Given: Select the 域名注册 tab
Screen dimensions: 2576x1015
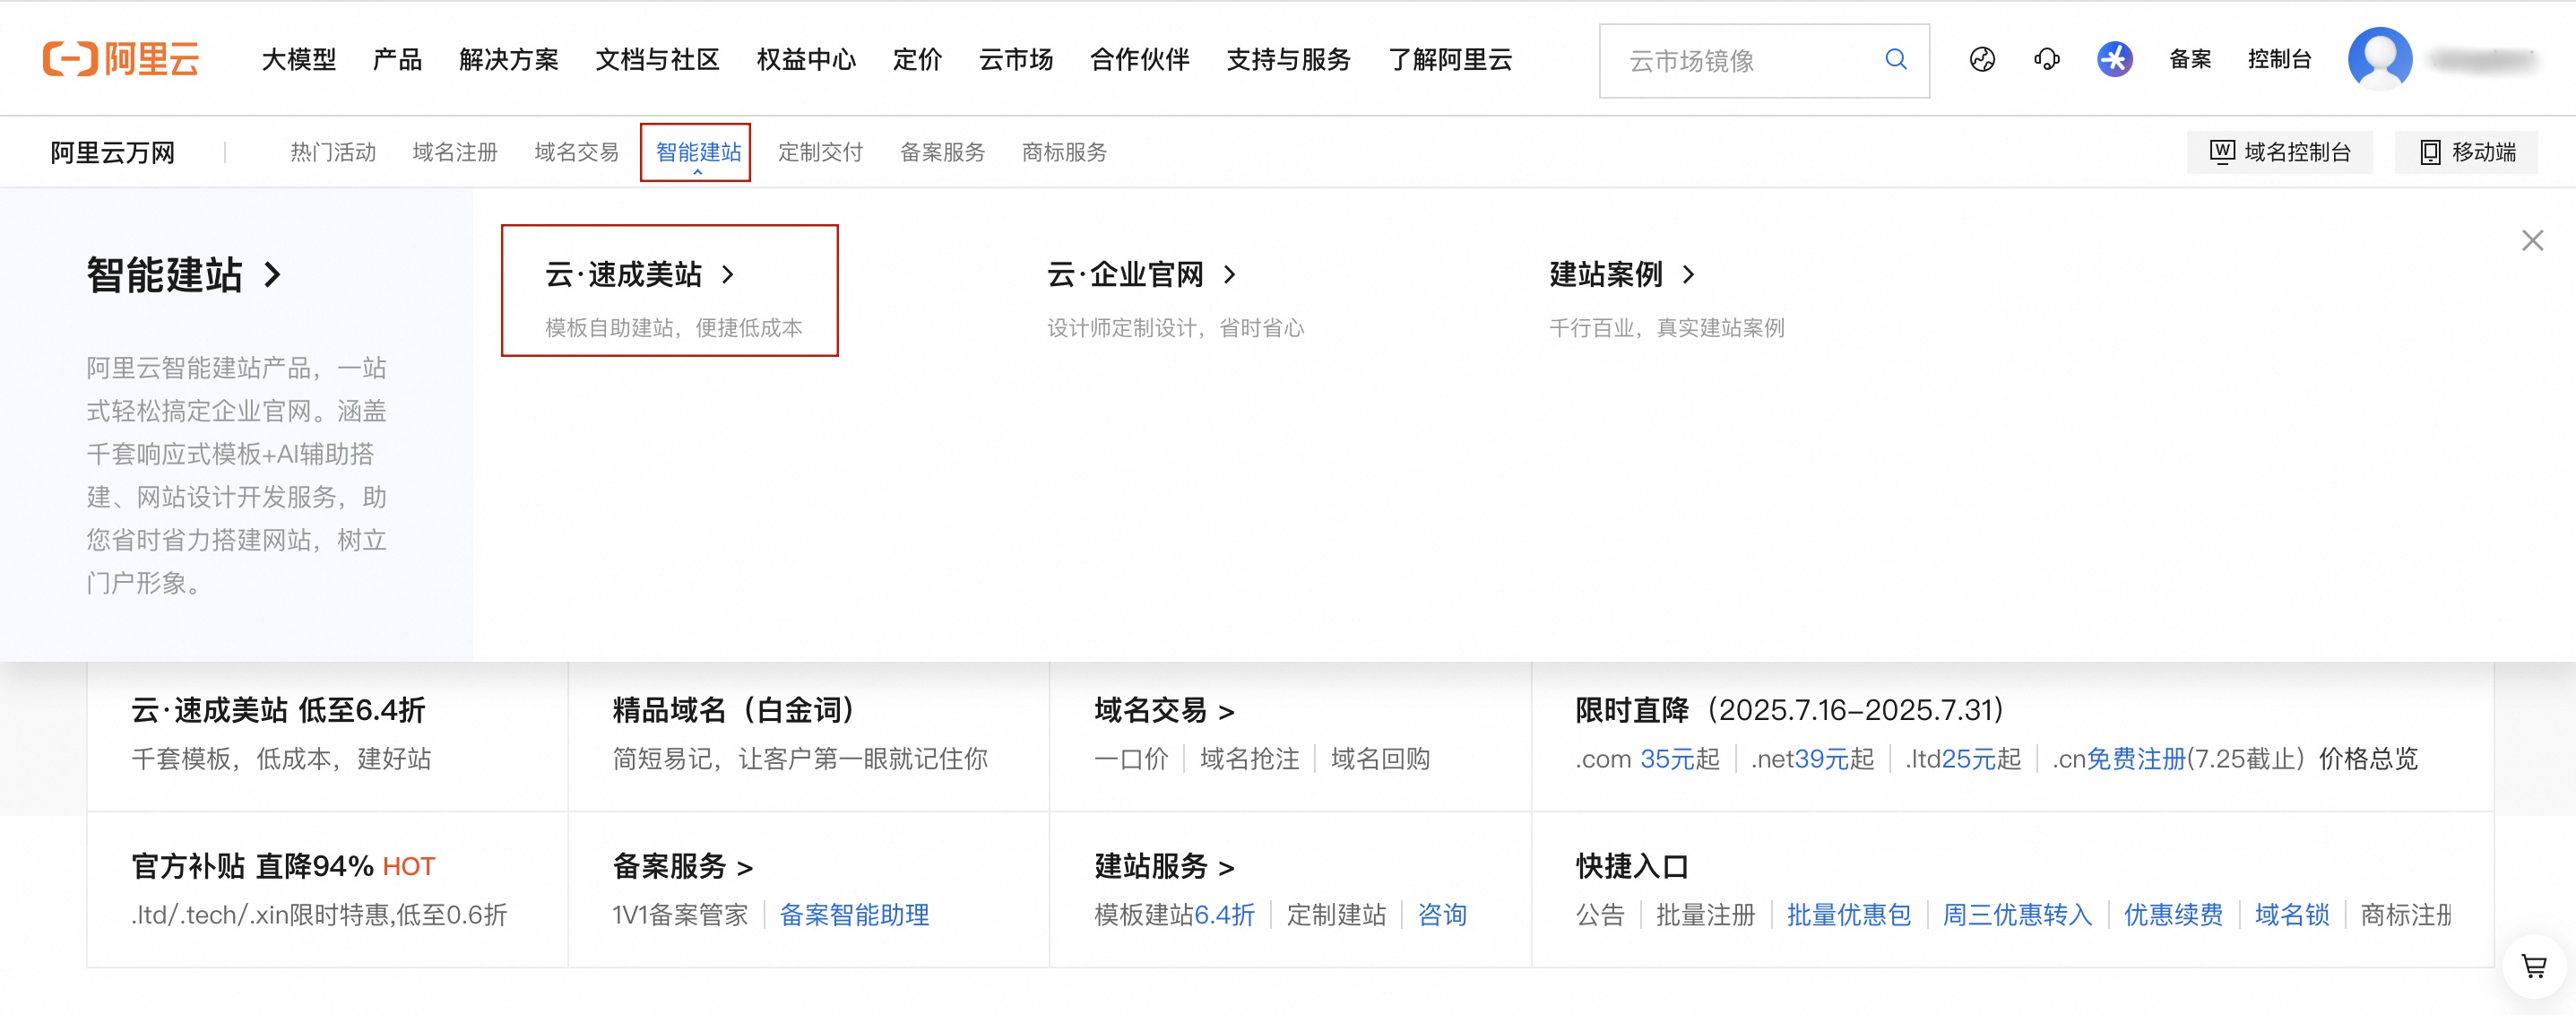Looking at the screenshot, I should point(455,152).
